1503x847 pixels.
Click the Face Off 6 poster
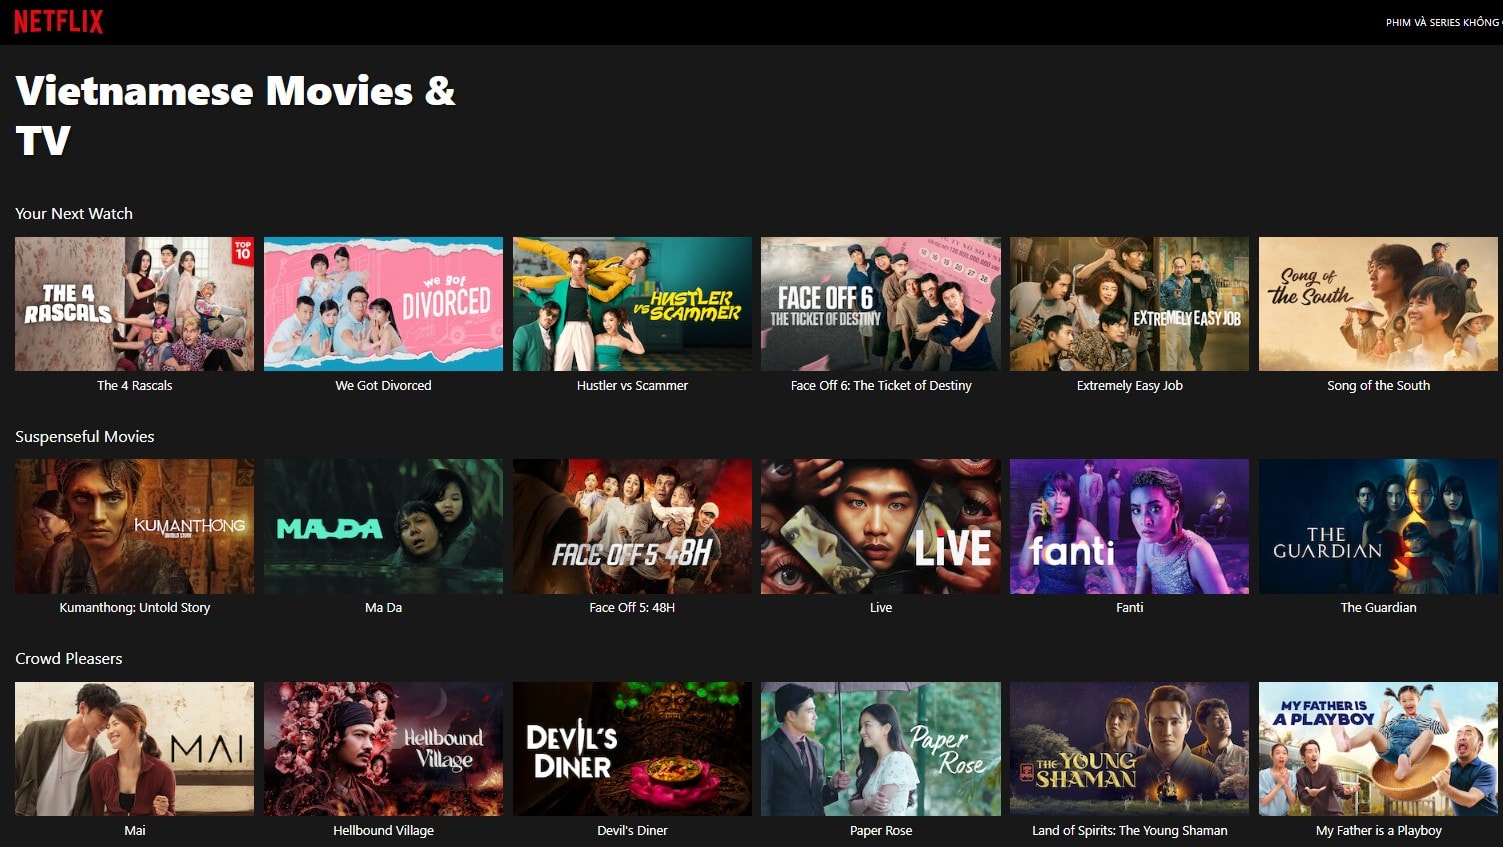[x=880, y=304]
